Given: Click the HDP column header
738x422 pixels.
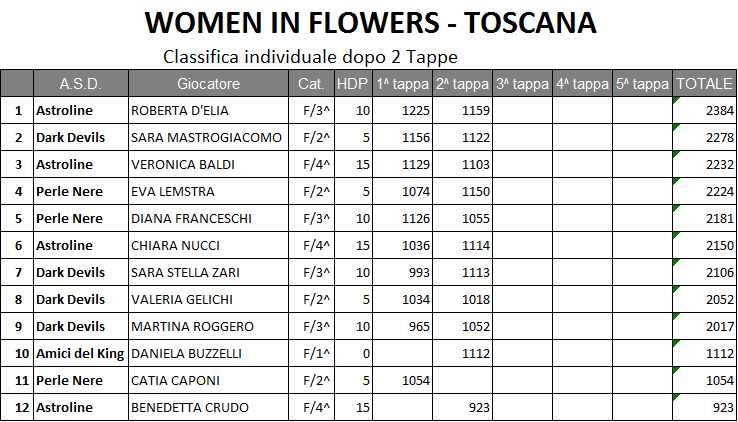Looking at the screenshot, I should coord(353,84).
